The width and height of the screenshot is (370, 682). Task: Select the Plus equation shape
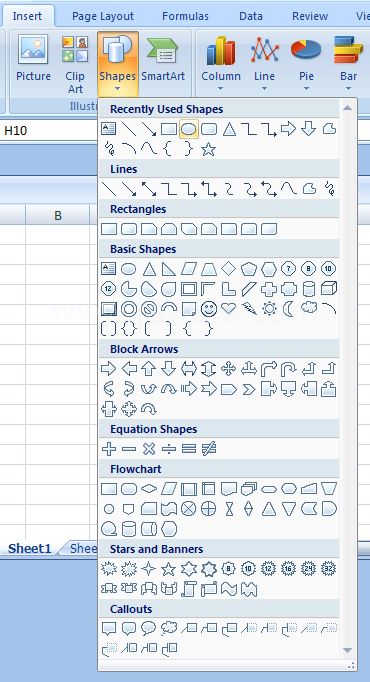108,448
